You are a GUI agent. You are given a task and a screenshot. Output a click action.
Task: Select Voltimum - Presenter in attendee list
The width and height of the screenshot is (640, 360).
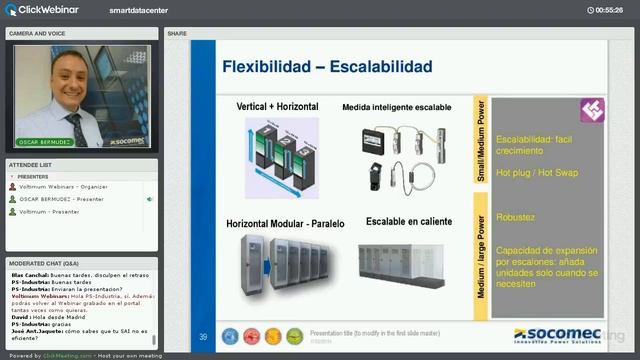click(49, 212)
